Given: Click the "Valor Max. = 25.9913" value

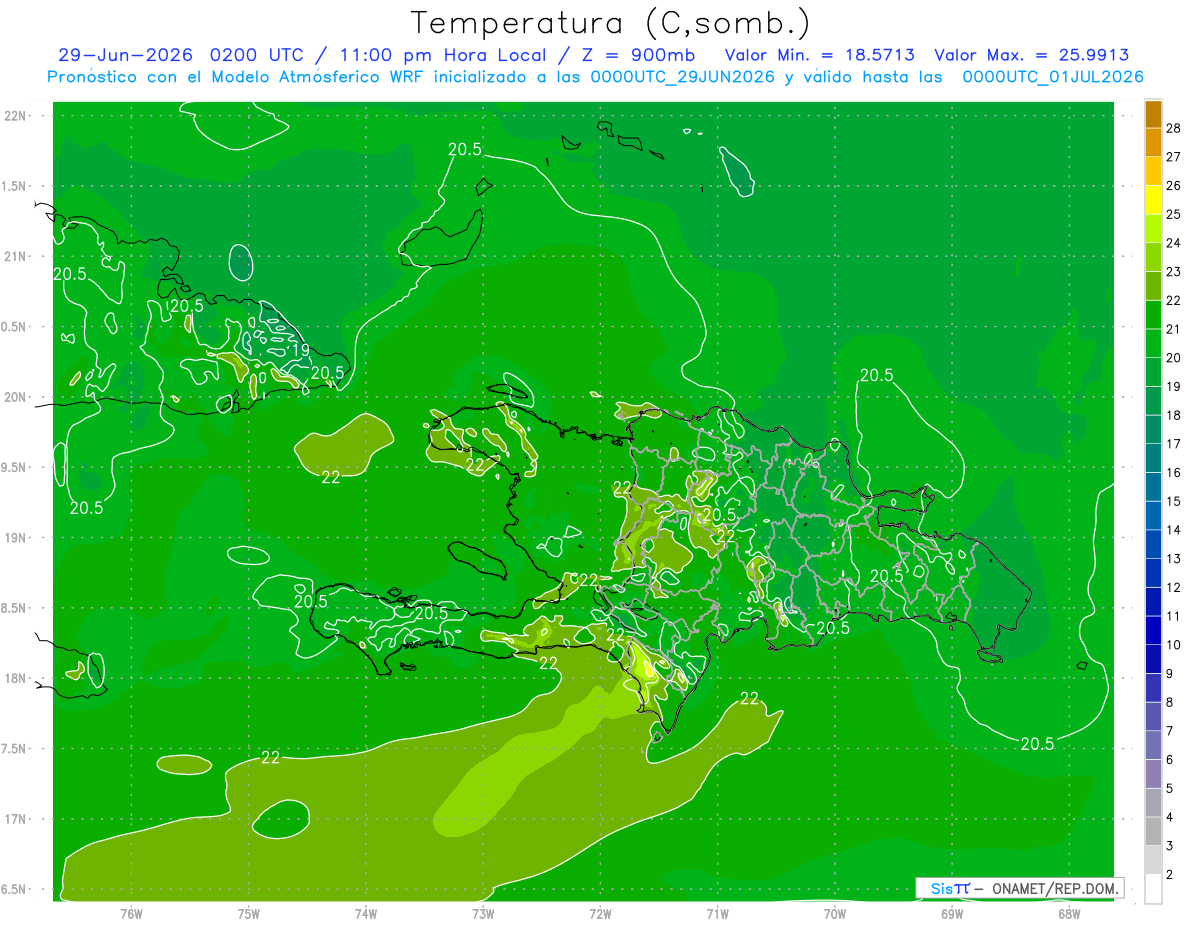Looking at the screenshot, I should (1031, 55).
